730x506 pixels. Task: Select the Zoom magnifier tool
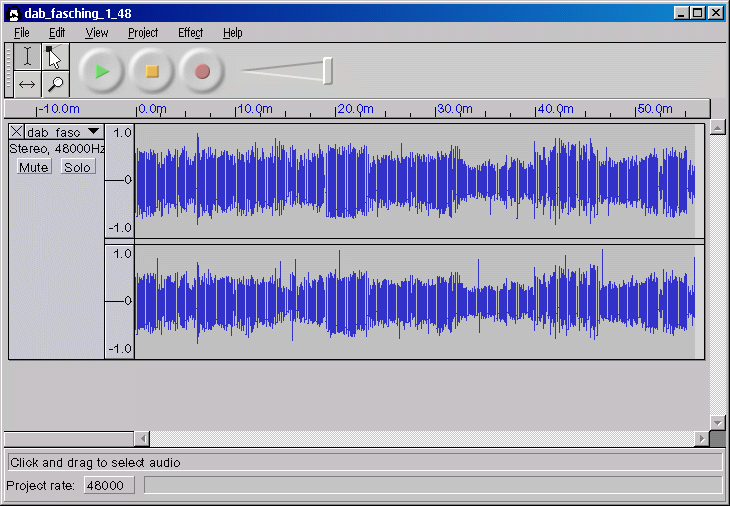[55, 84]
